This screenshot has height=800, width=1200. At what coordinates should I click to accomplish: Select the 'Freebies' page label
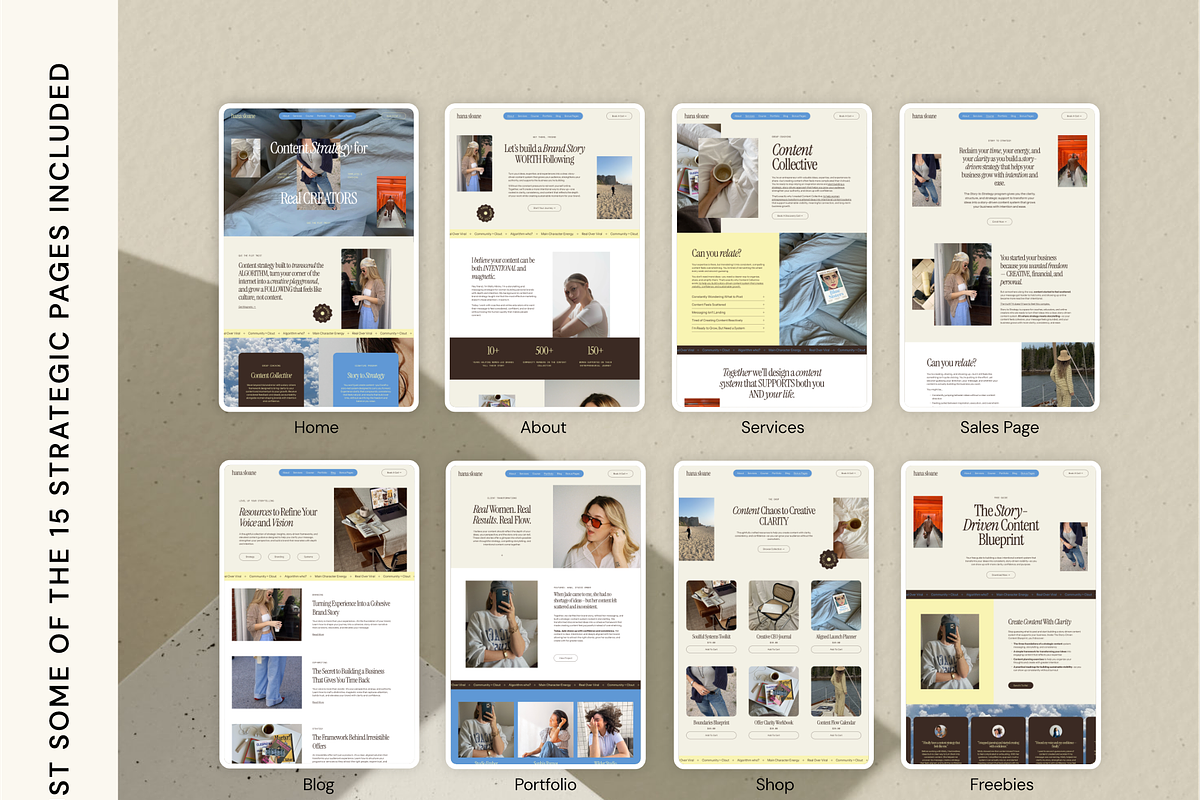click(x=1001, y=784)
